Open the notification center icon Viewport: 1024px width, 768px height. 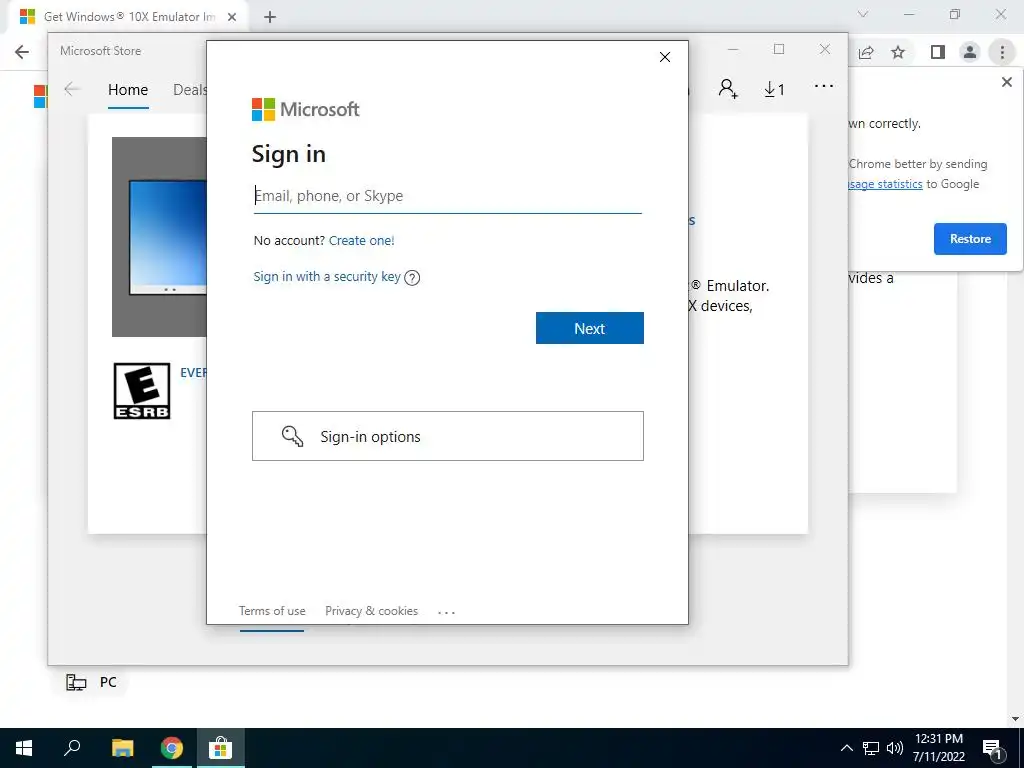991,748
